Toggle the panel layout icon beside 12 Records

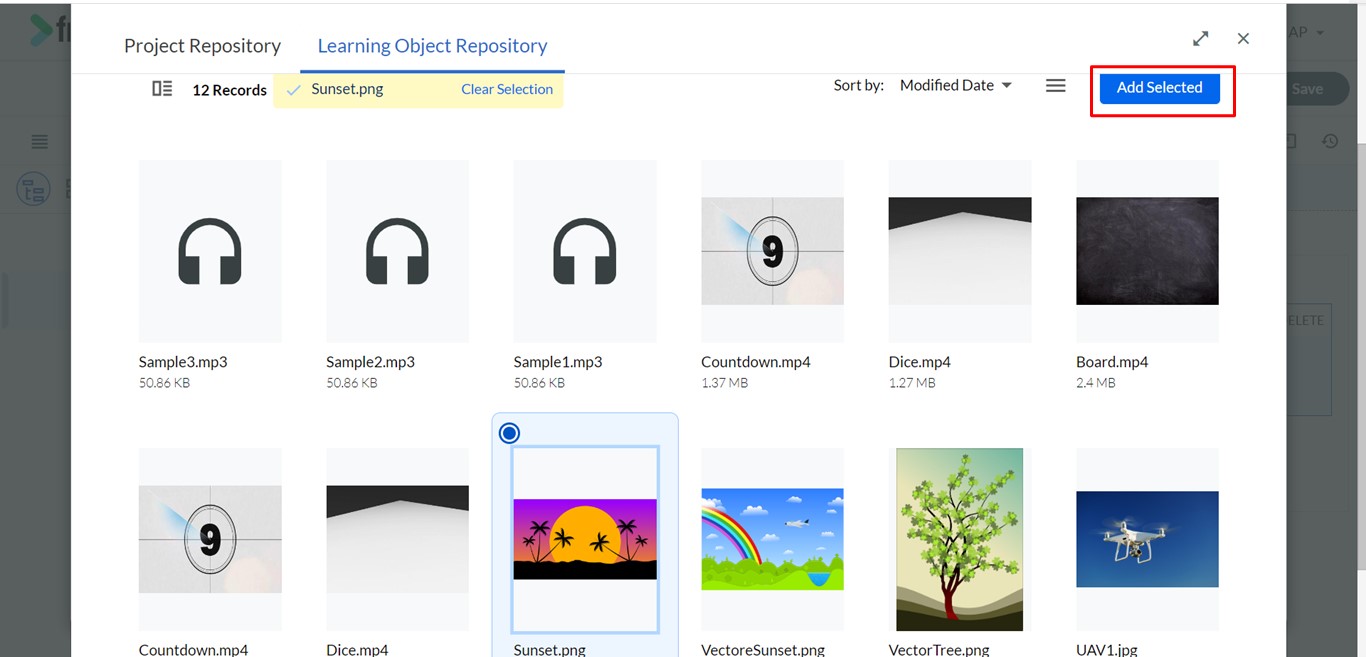click(x=162, y=89)
